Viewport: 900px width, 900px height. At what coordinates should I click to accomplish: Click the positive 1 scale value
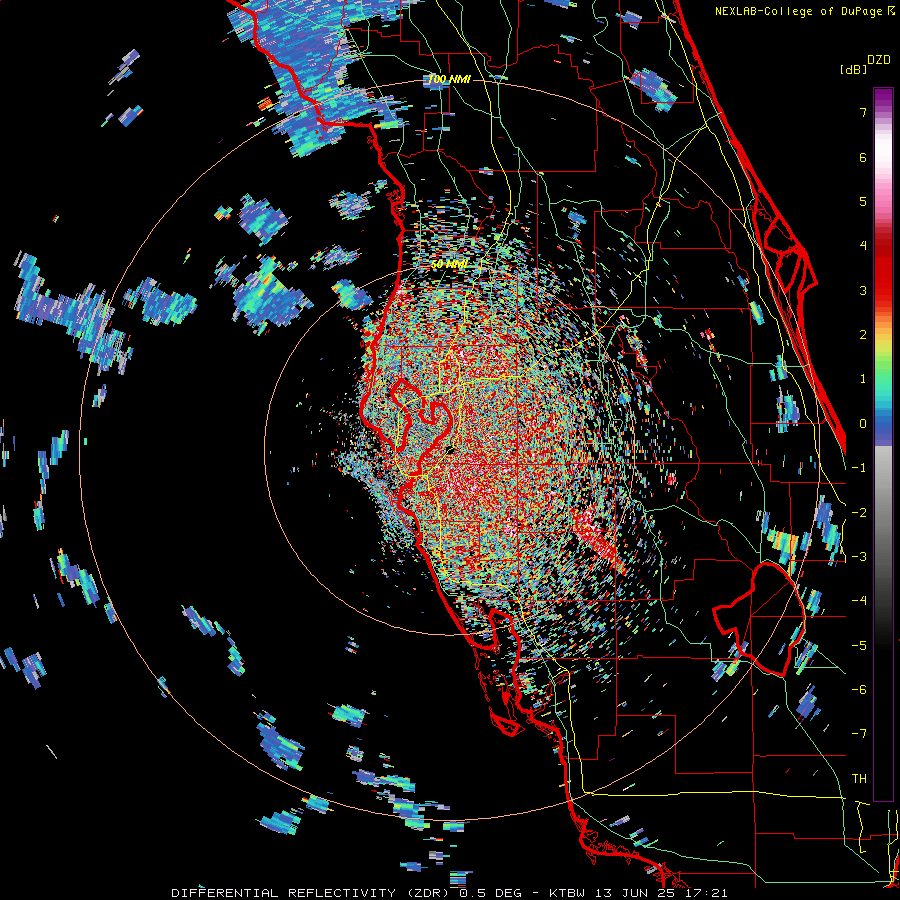863,379
